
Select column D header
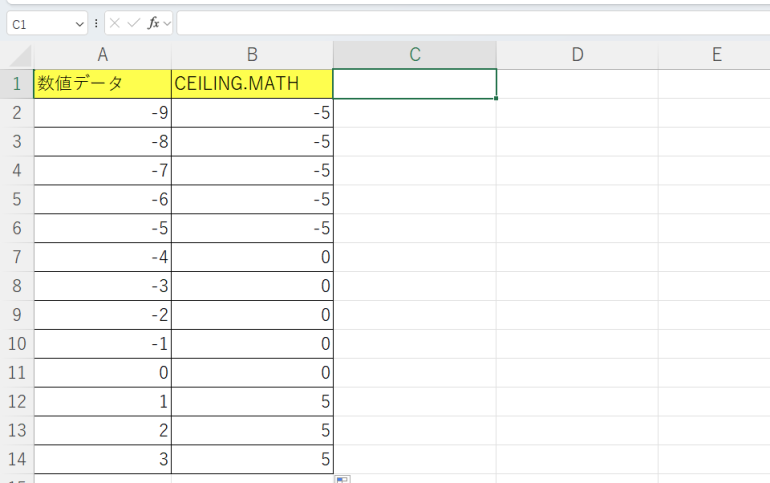[x=577, y=56]
